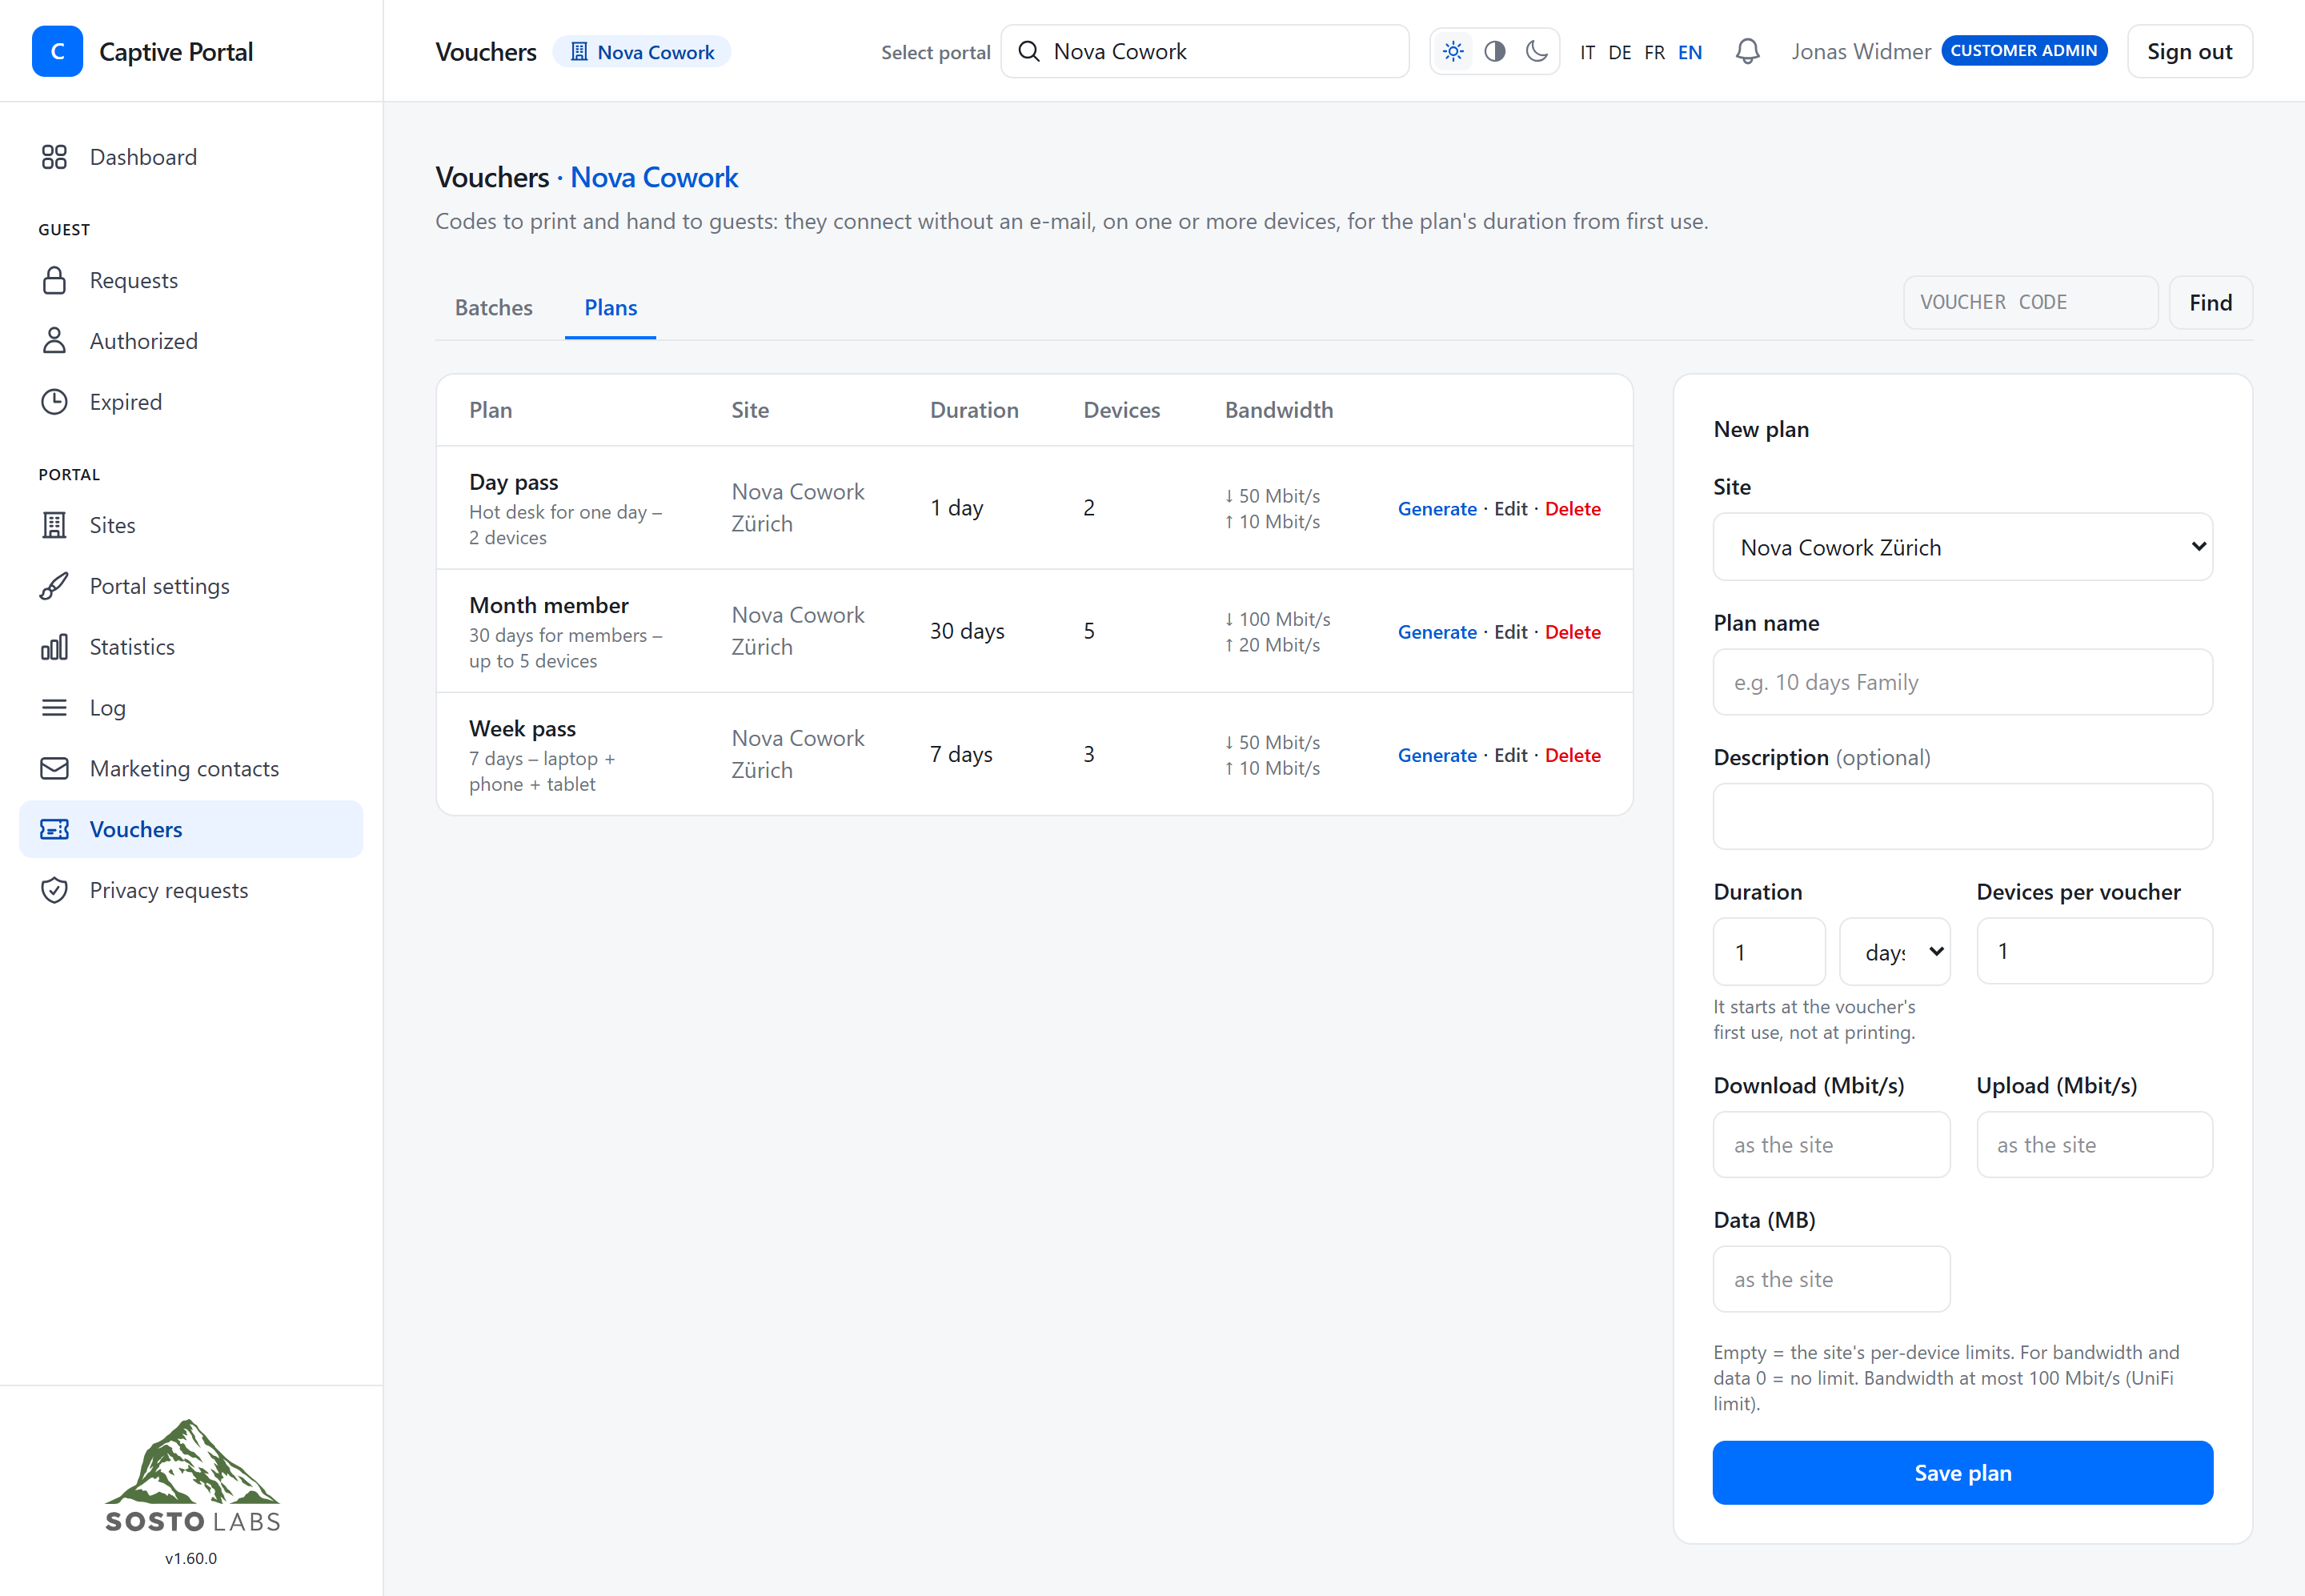Click the Save plan button
The width and height of the screenshot is (2305, 1596).
(x=1962, y=1472)
